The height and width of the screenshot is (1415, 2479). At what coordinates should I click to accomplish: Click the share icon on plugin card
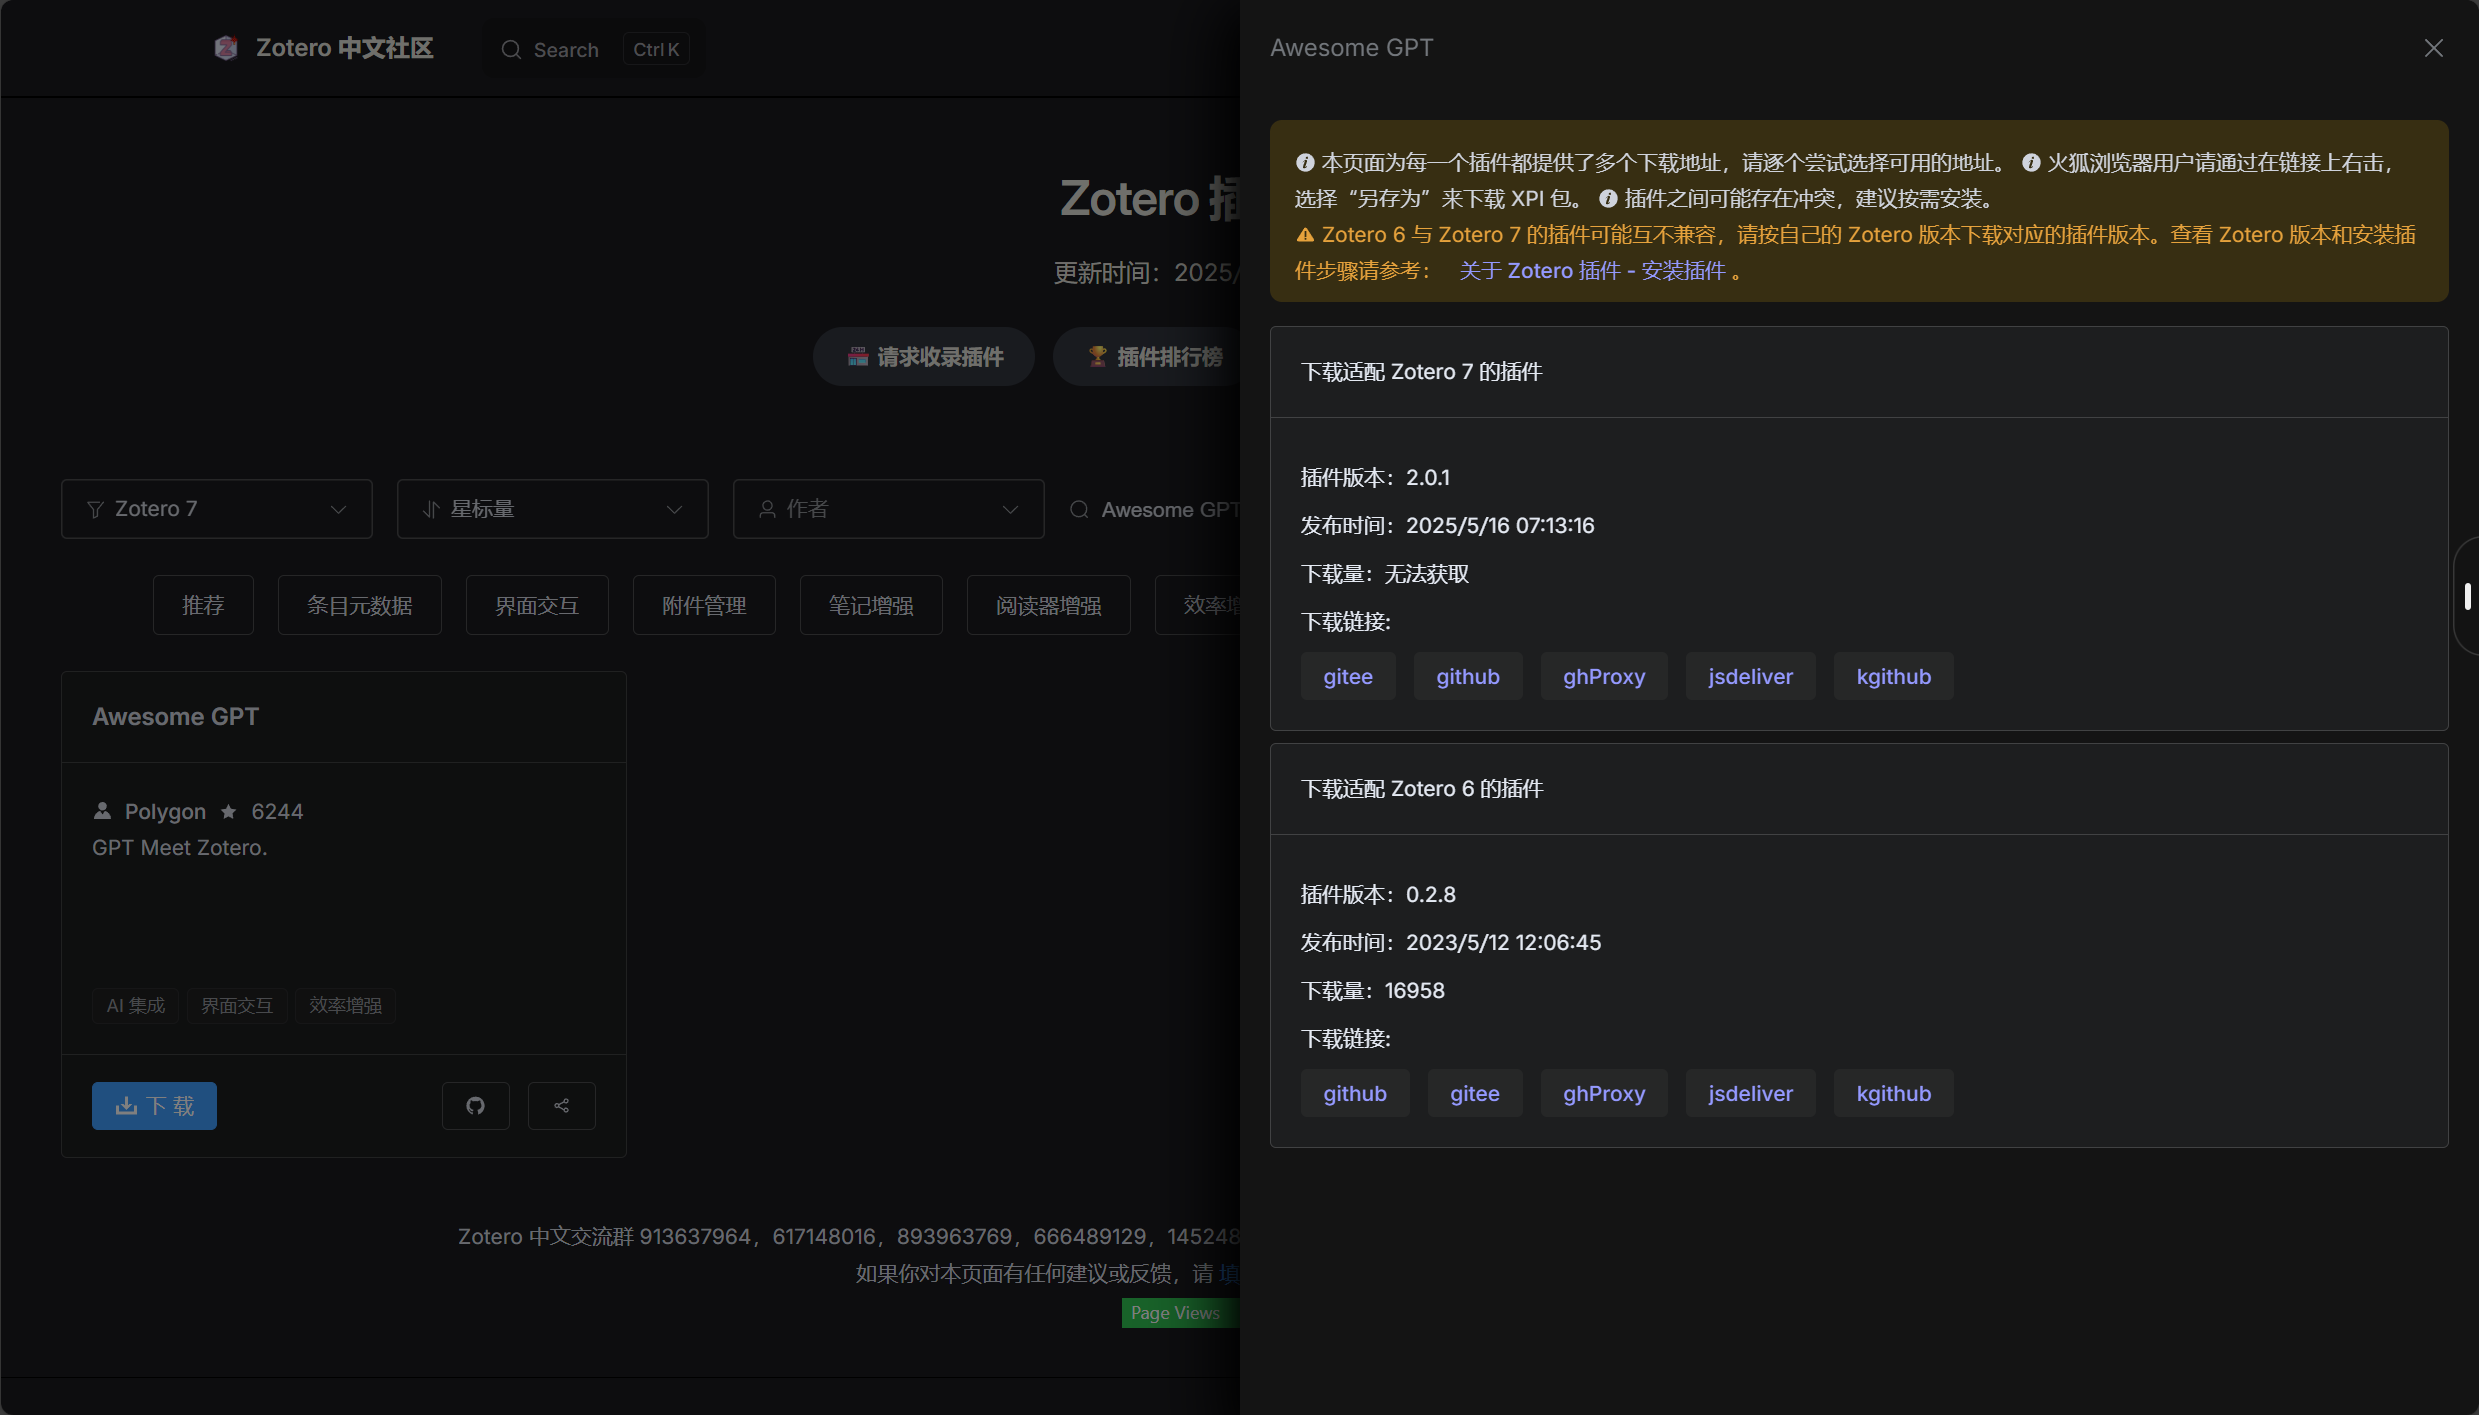tap(561, 1105)
